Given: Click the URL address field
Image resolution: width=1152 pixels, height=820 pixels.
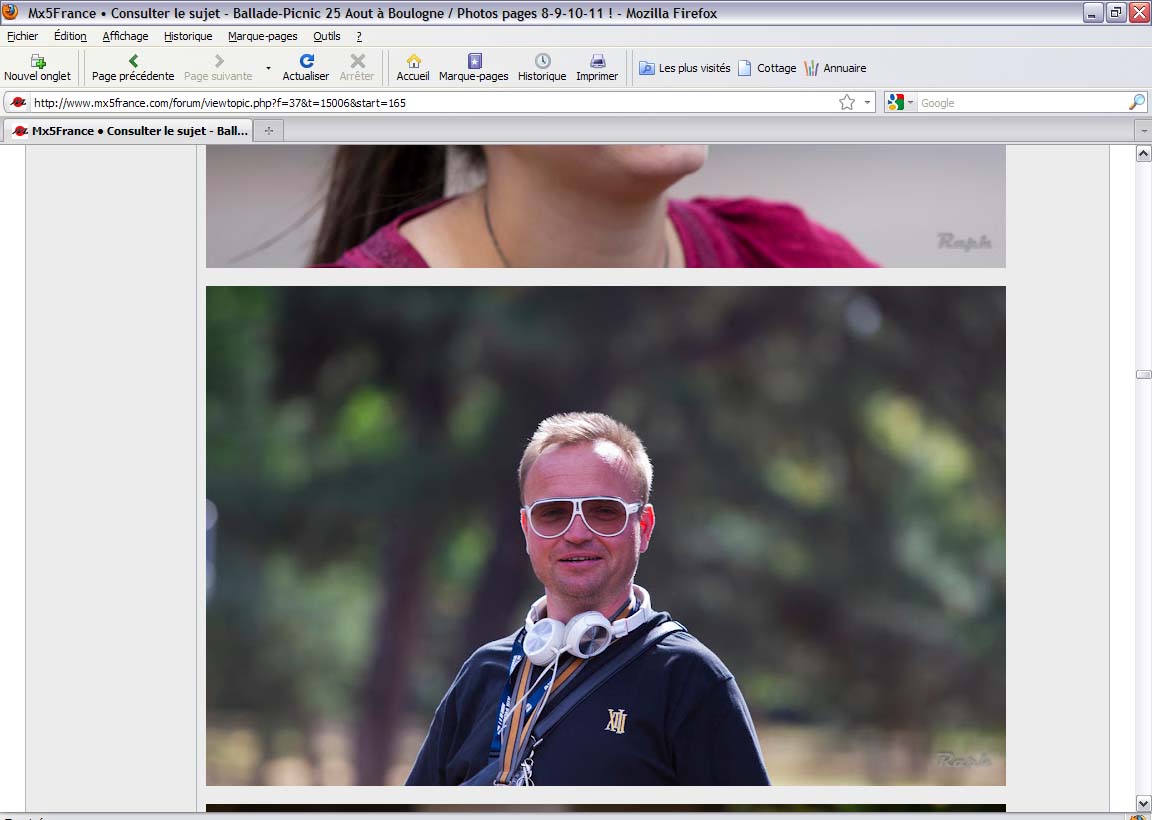Looking at the screenshot, I should [433, 103].
